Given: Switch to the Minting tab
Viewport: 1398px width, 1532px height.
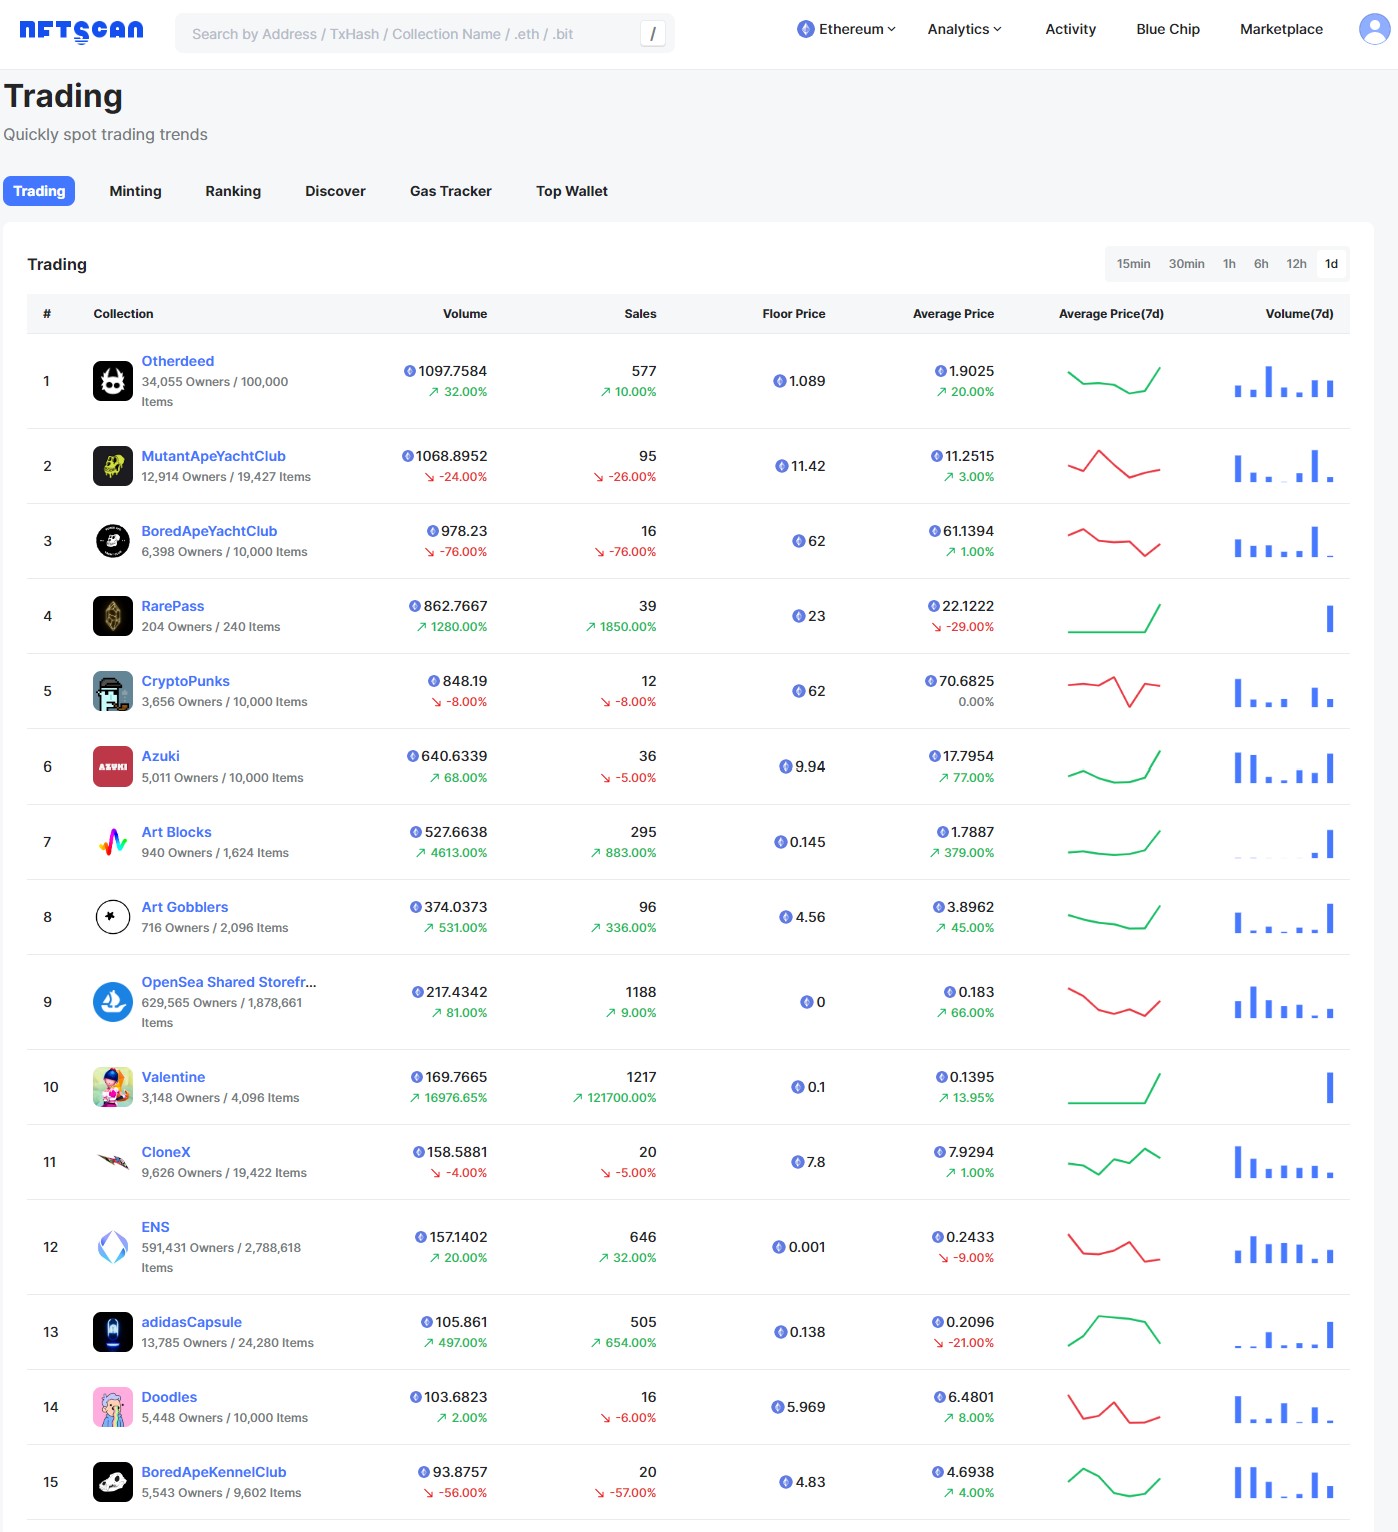Looking at the screenshot, I should [135, 191].
